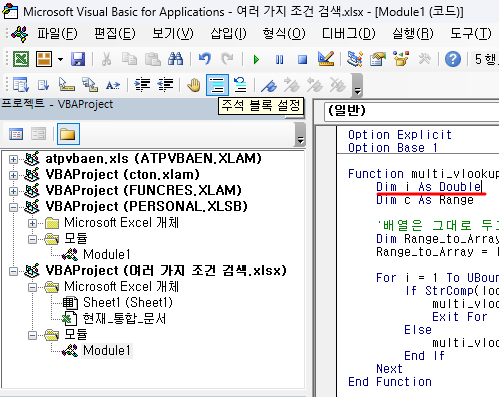Click the VBA application icon in title bar
Viewport: 499px width, 397px height.
pyautogui.click(x=10, y=11)
